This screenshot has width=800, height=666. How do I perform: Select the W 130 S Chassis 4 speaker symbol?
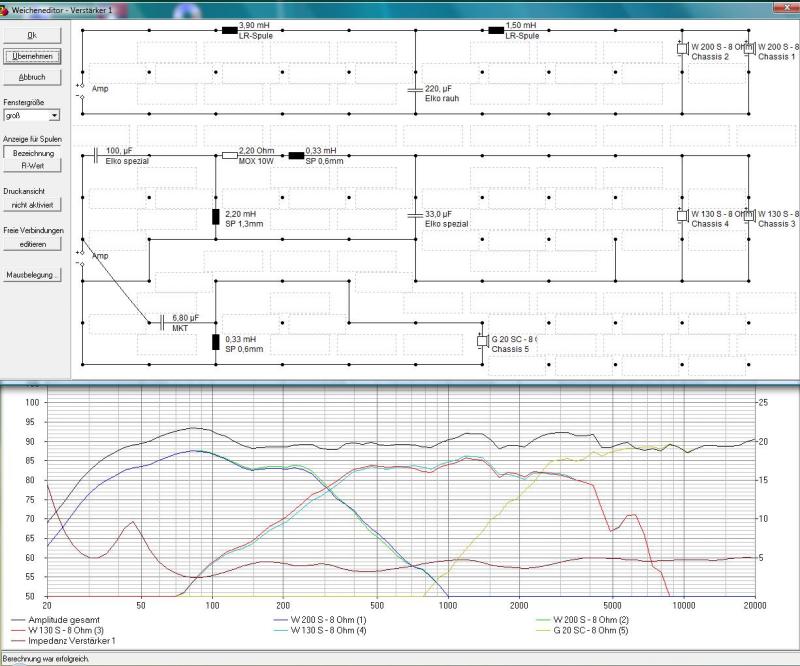coord(682,215)
